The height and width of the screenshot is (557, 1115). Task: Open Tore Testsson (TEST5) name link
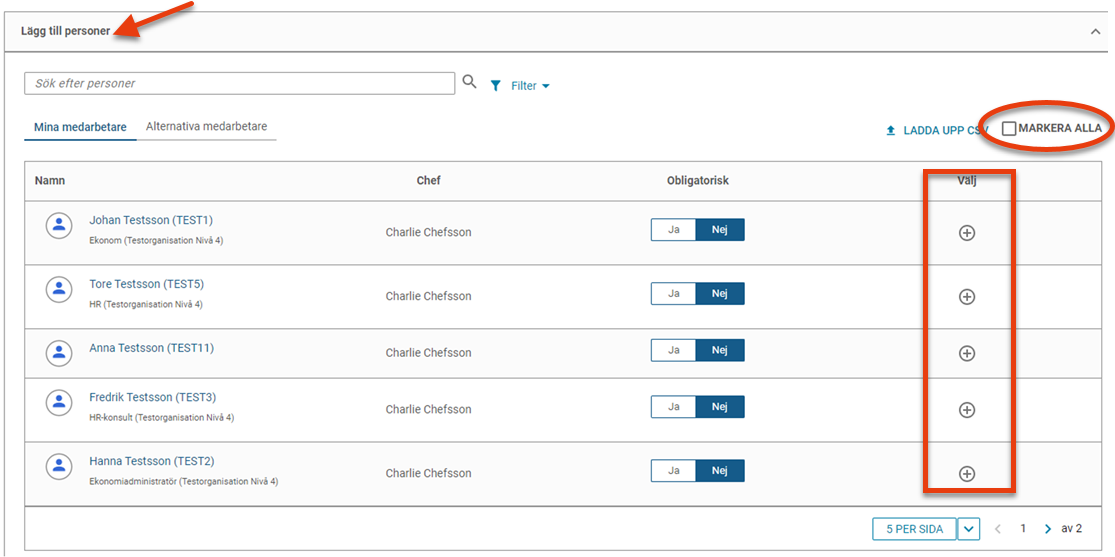[x=146, y=284]
